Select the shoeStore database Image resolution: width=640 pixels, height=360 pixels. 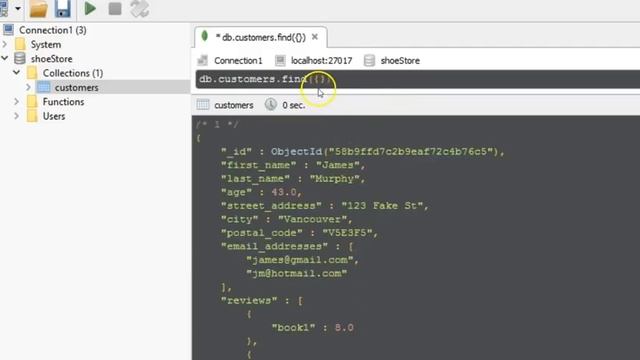[51, 59]
